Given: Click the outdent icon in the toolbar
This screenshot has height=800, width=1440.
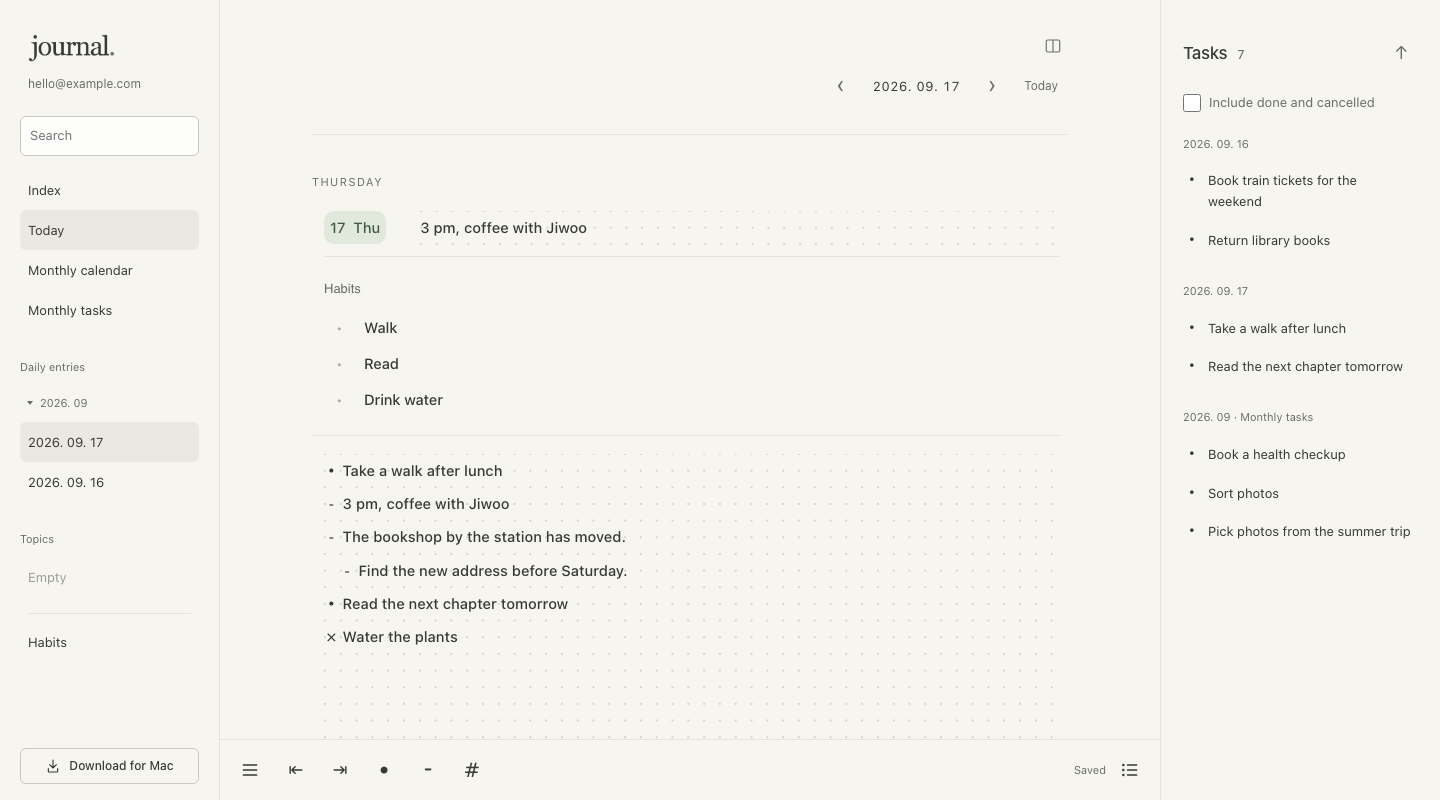Looking at the screenshot, I should (295, 770).
